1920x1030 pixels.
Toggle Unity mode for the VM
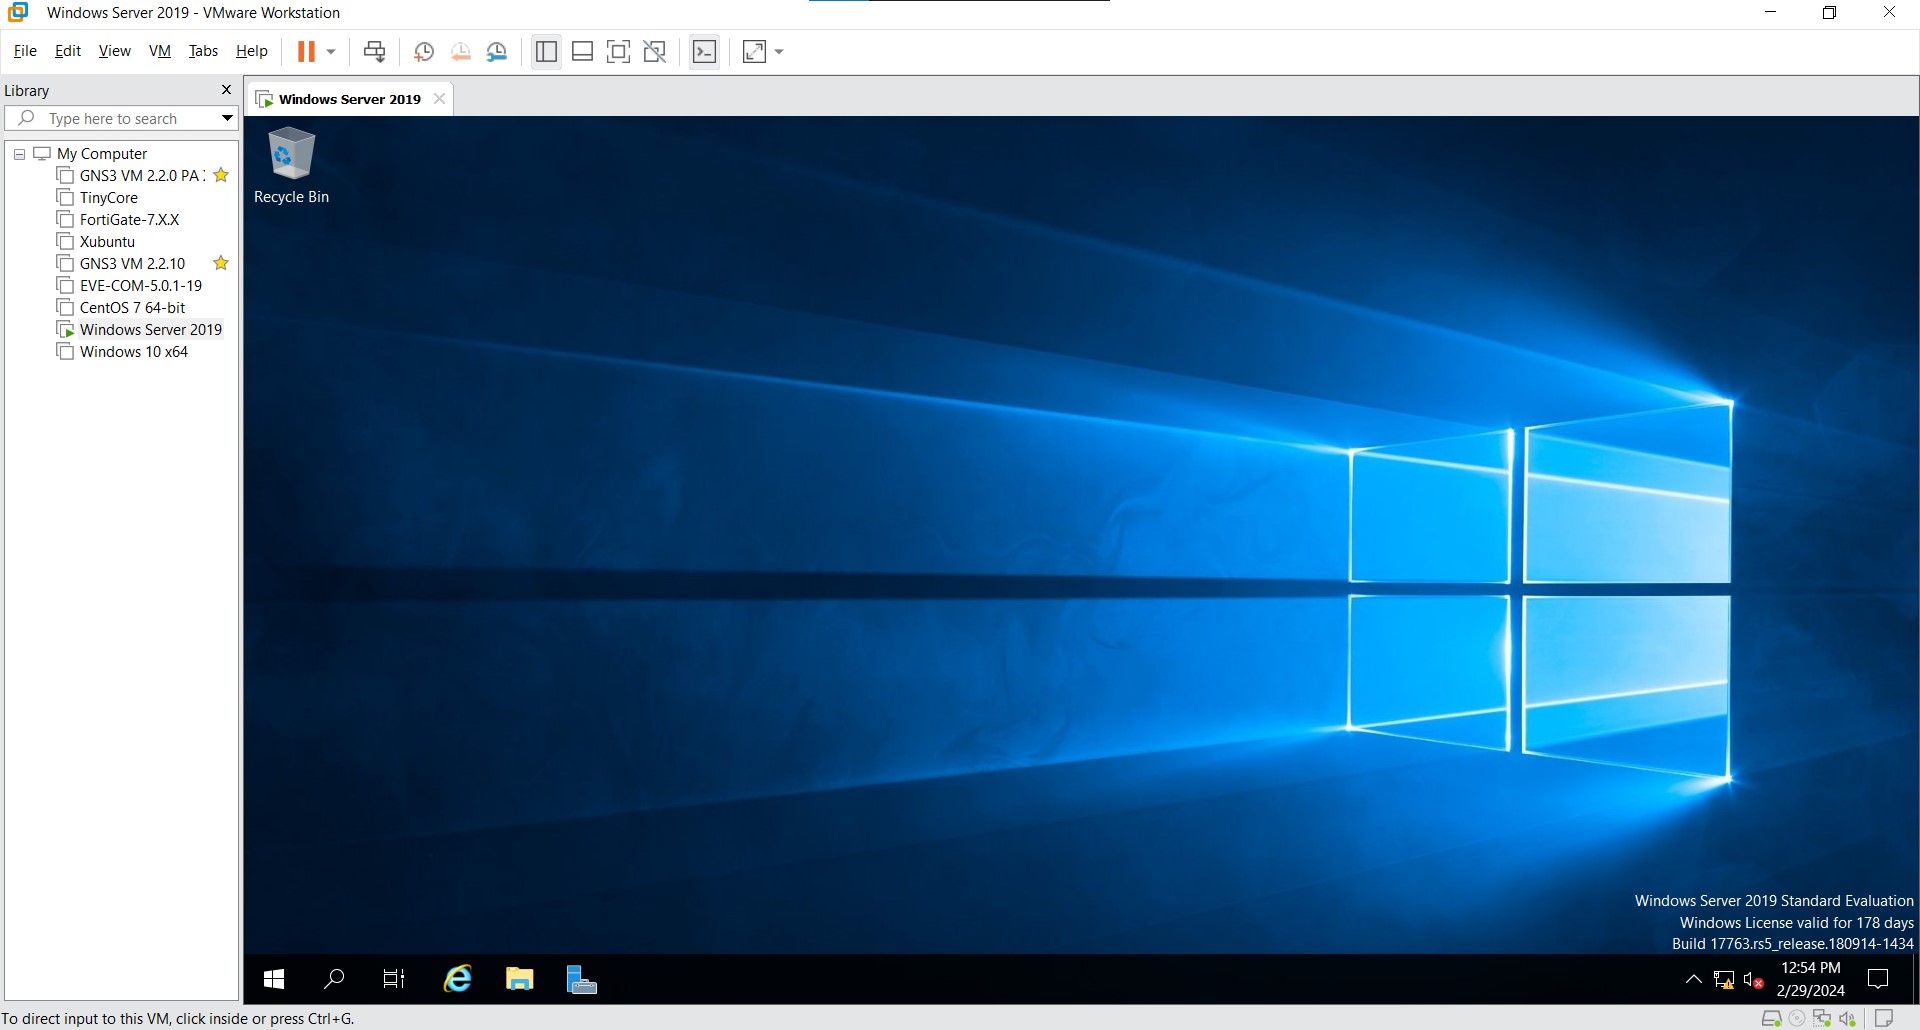(x=655, y=51)
